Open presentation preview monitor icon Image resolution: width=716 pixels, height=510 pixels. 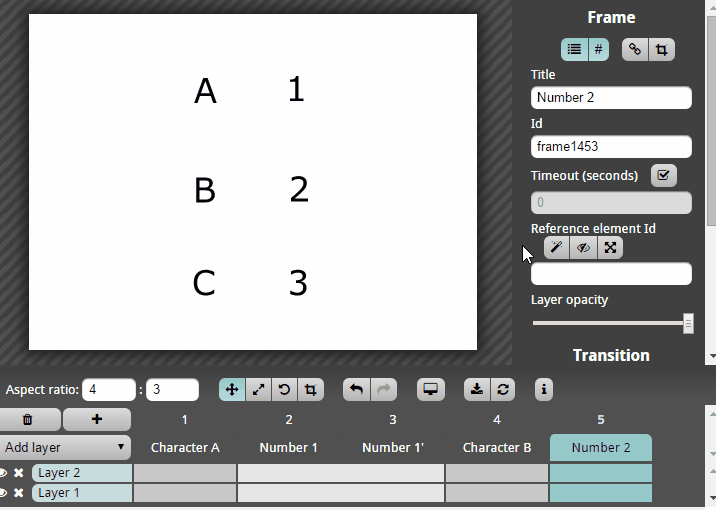pyautogui.click(x=431, y=389)
